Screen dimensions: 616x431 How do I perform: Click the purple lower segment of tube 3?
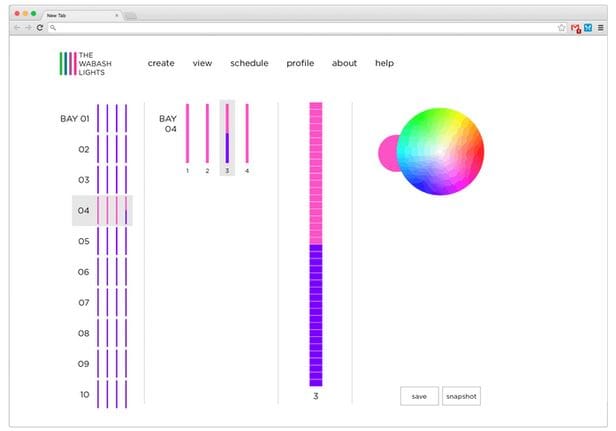coord(316,315)
